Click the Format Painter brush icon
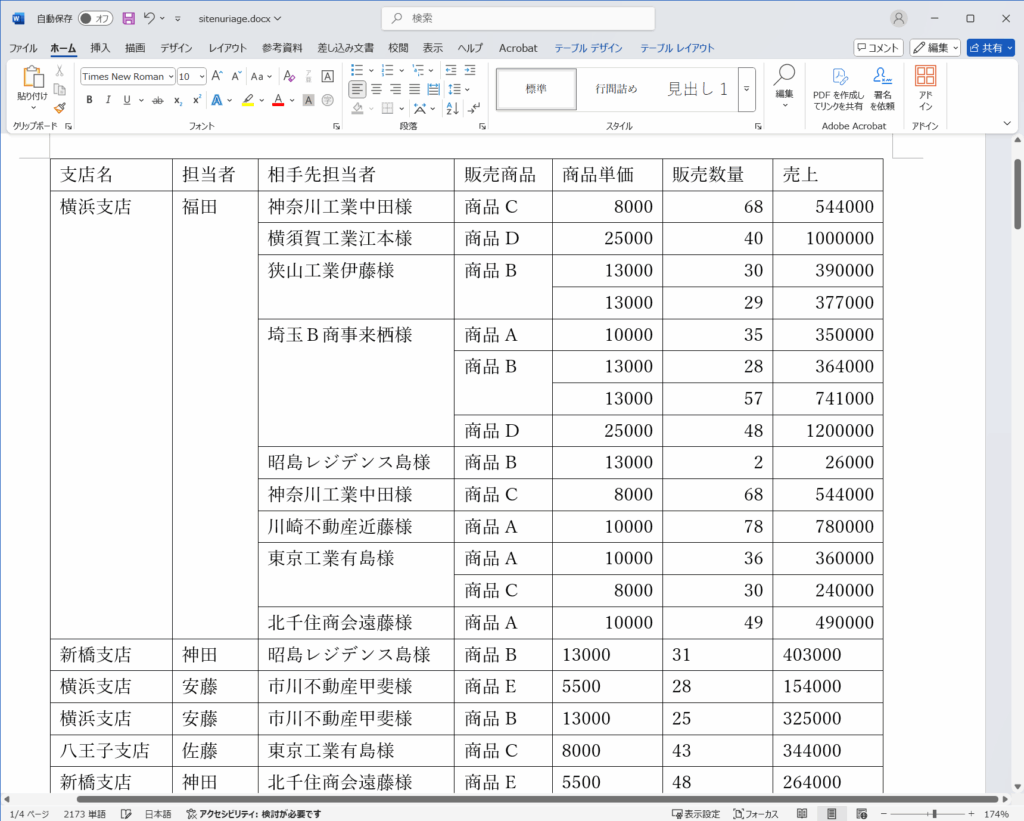This screenshot has height=821, width=1024. click(60, 107)
